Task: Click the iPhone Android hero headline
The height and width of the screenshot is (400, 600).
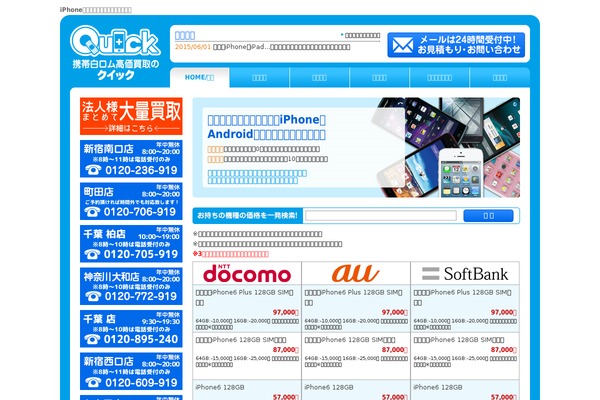Action: tap(267, 127)
